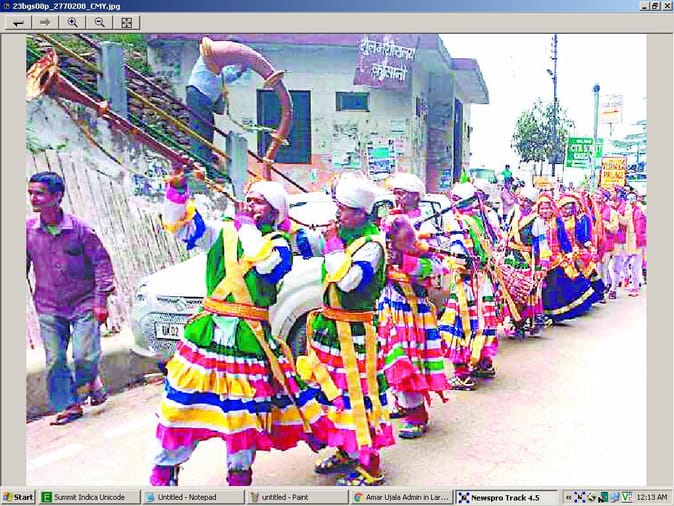Click the green V tray icon

click(x=627, y=497)
